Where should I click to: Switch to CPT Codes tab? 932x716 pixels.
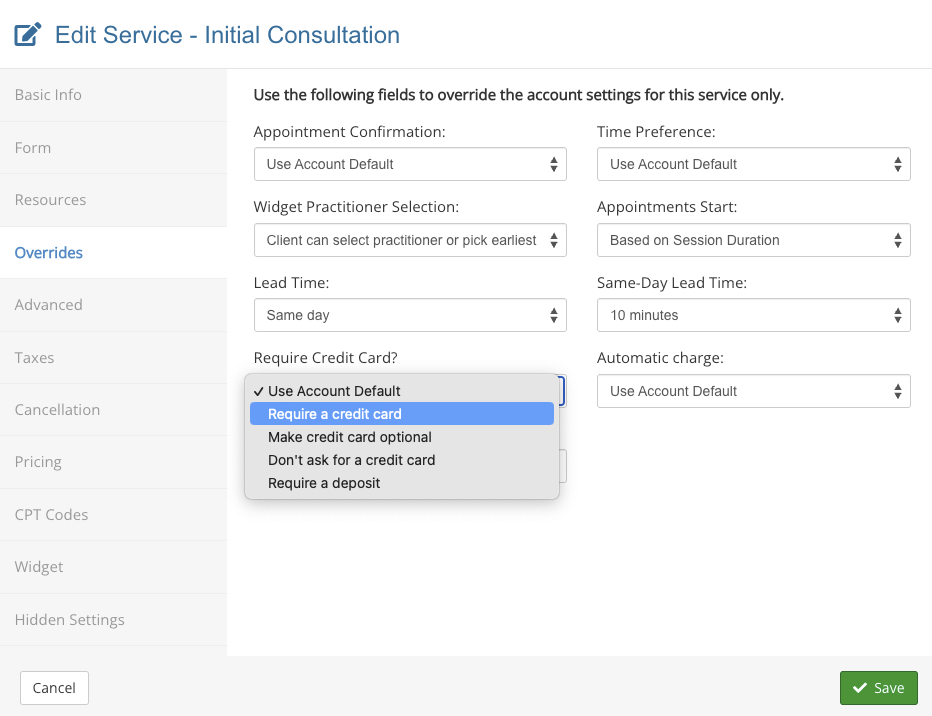[x=51, y=515]
